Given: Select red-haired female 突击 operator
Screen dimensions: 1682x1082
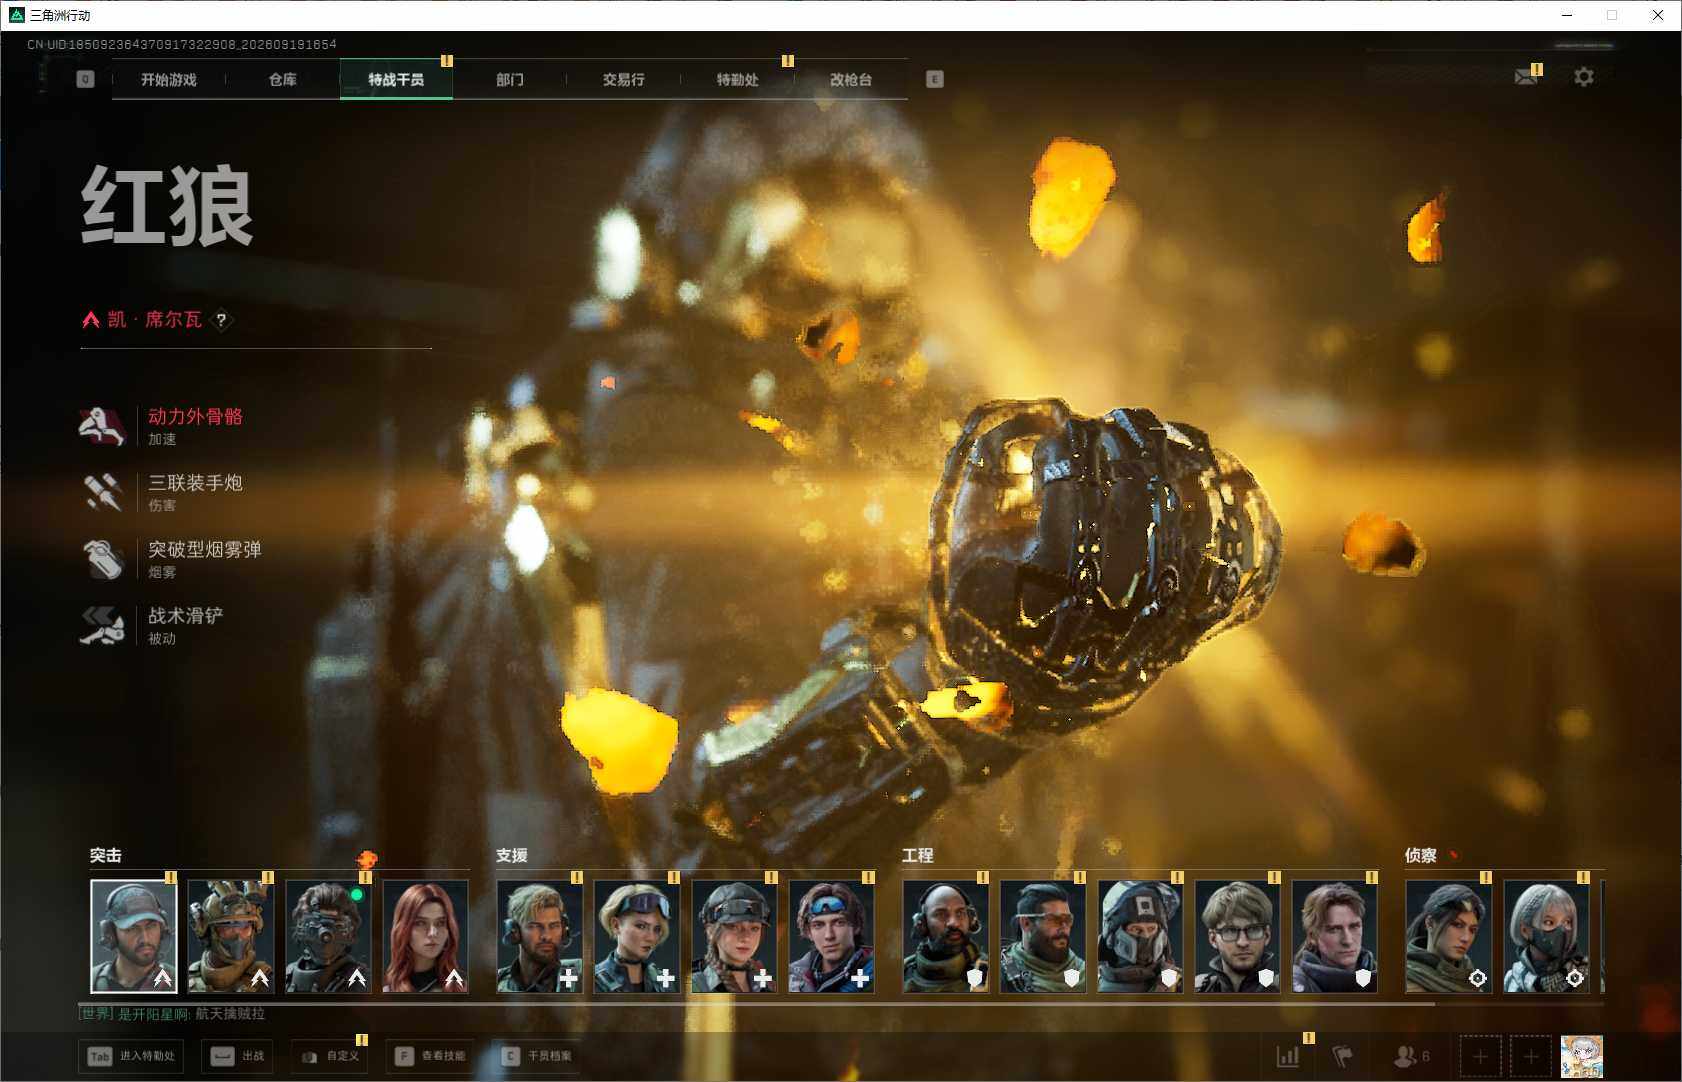Looking at the screenshot, I should coord(426,936).
